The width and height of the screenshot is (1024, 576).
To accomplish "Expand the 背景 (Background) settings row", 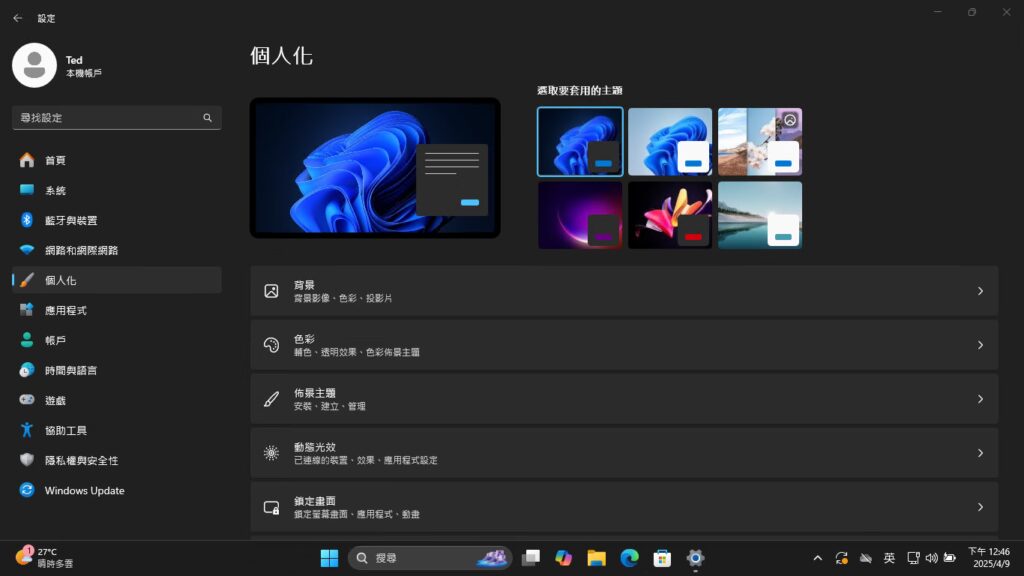I will pos(624,291).
